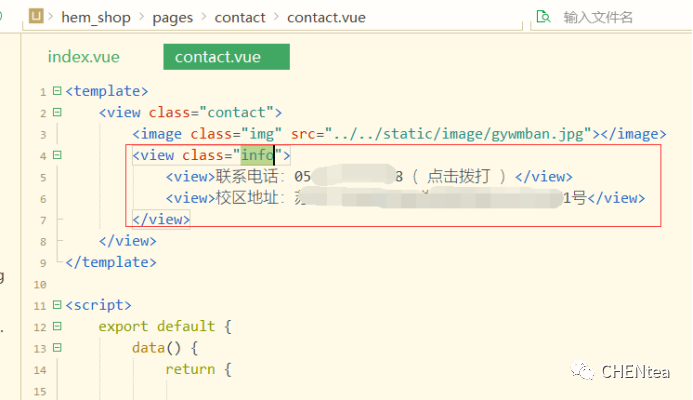Screen dimensions: 693x400
Task: Click the highlighted word info
Action: click(257, 155)
